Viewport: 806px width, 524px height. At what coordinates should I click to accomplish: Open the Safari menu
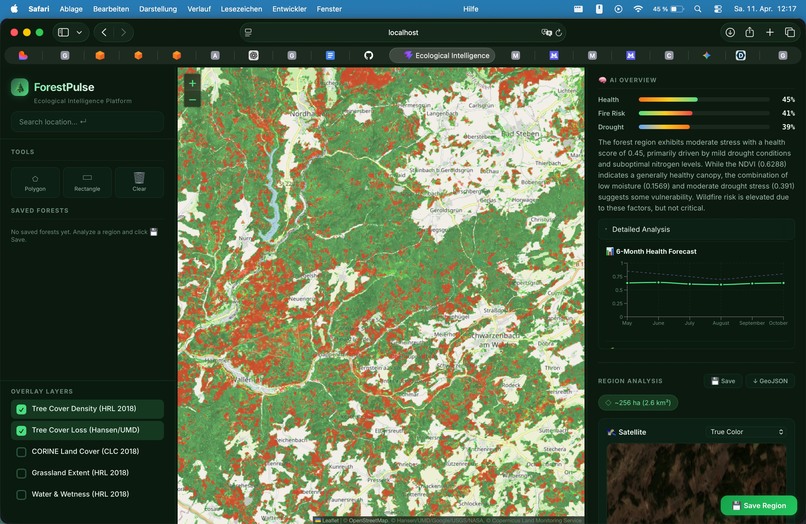tap(39, 9)
